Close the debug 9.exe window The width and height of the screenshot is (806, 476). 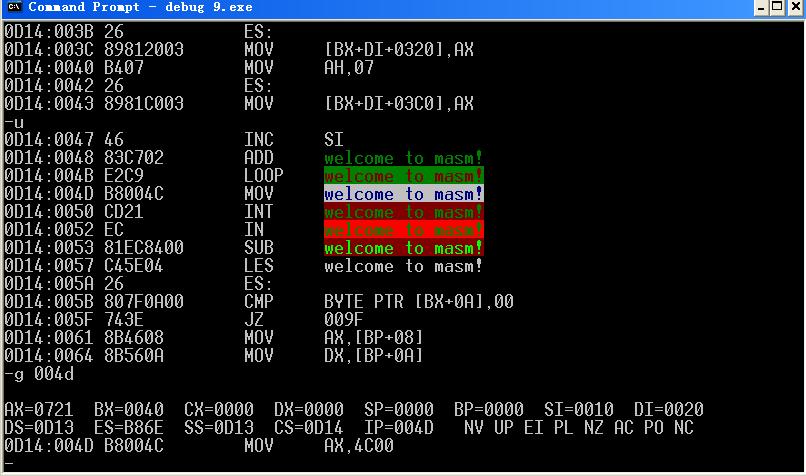point(796,8)
